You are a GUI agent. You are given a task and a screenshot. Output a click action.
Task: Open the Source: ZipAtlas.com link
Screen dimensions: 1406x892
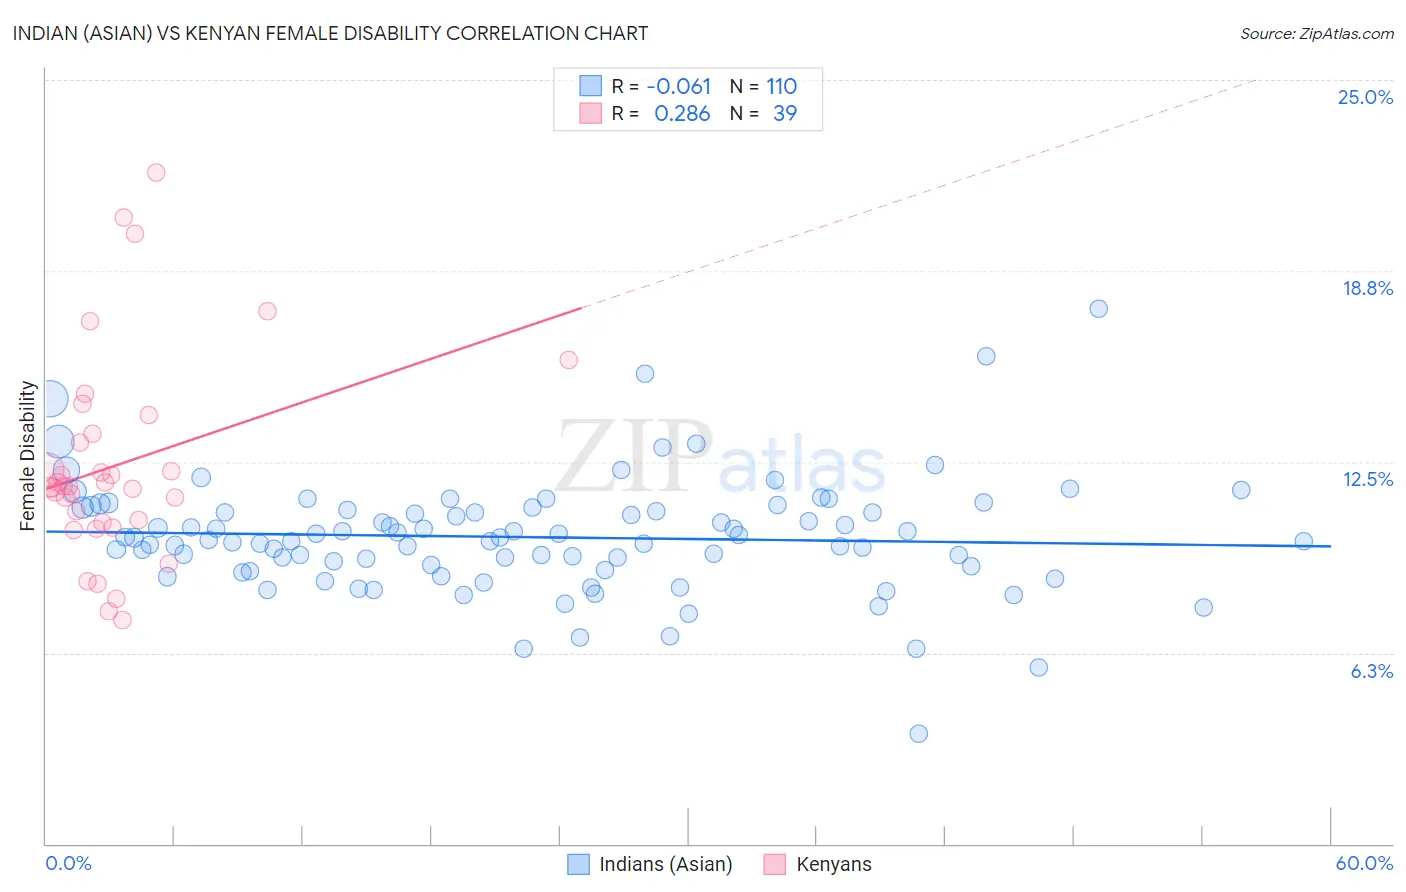point(1317,33)
